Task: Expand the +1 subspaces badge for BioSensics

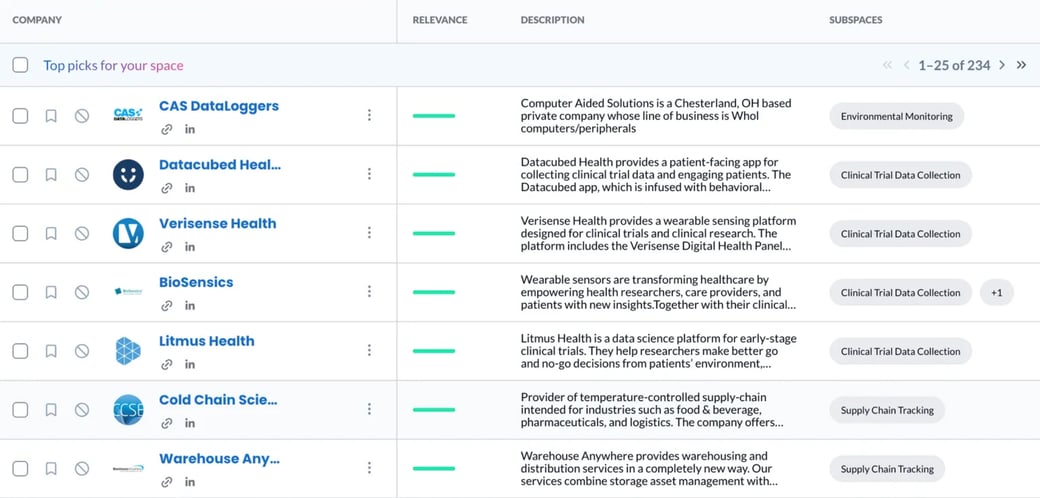Action: pyautogui.click(x=996, y=293)
